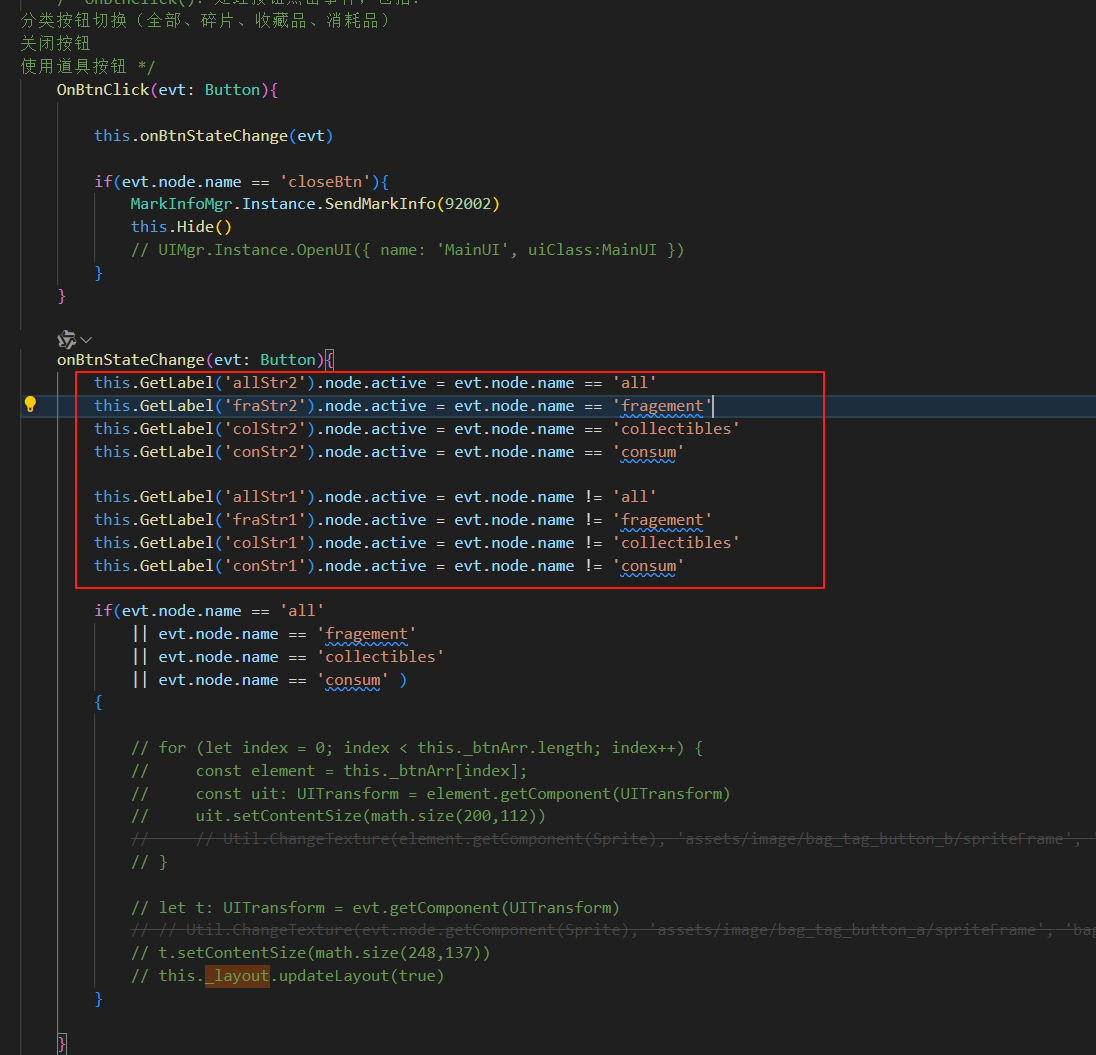Click the onBtnStateChange method definition name
1096x1055 pixels.
click(131, 360)
